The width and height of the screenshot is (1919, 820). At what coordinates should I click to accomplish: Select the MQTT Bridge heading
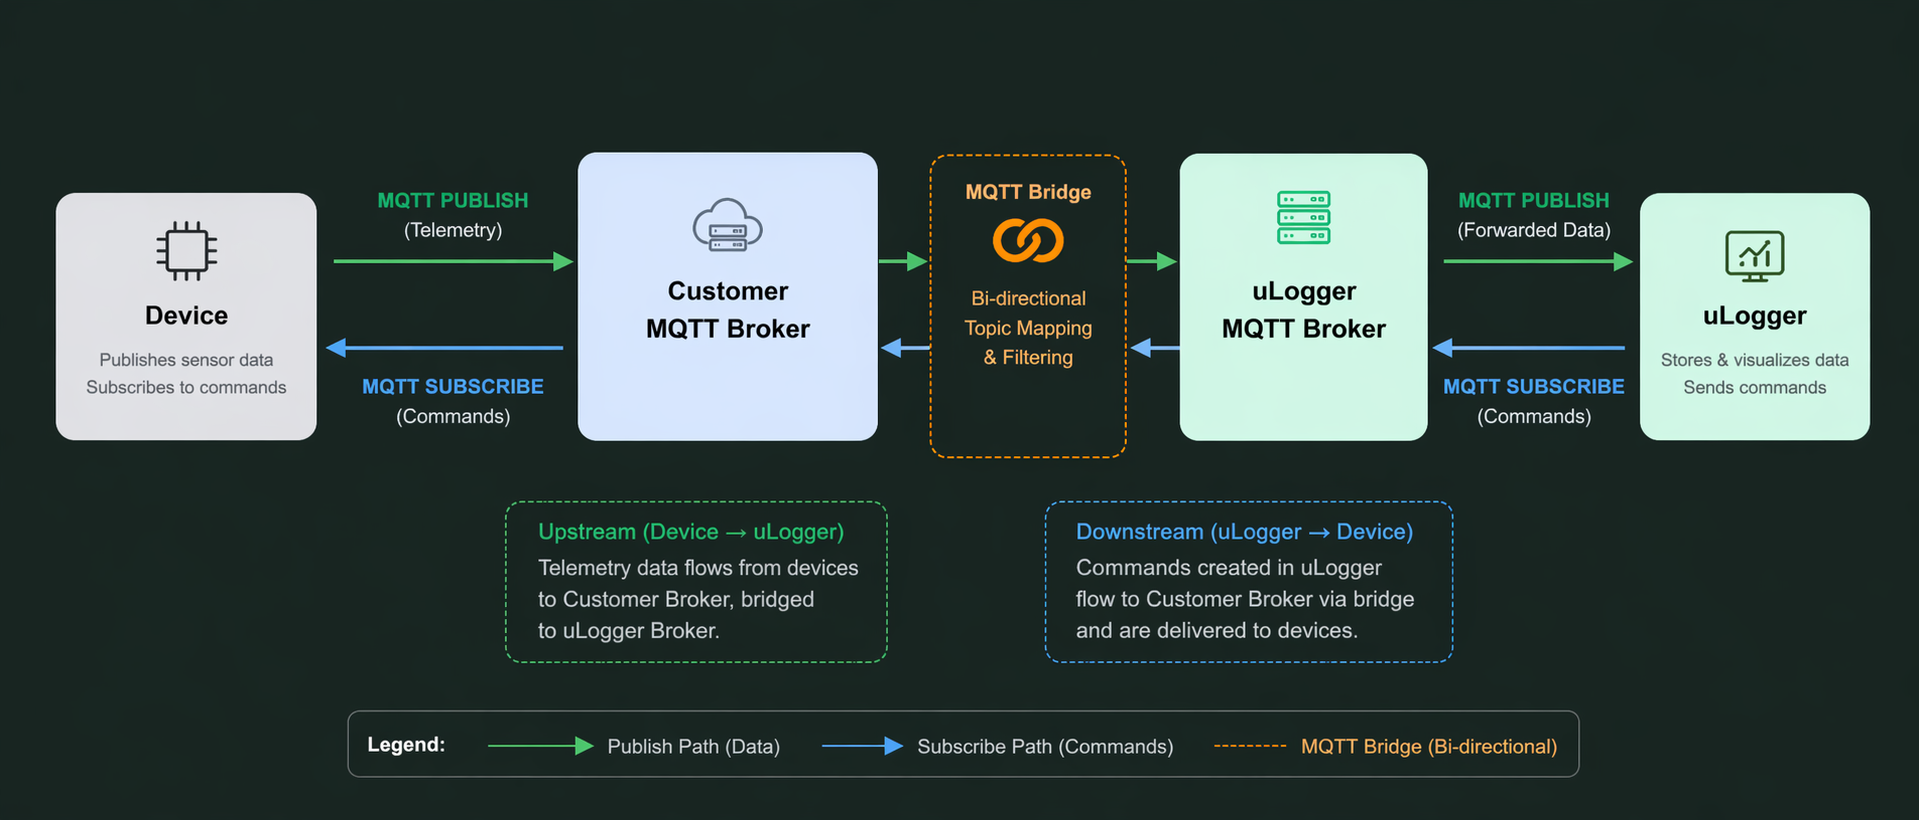pos(1028,192)
